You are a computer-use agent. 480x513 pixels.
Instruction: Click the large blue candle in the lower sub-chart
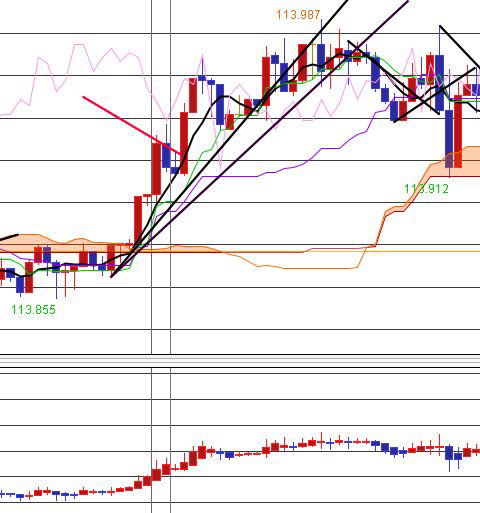449,452
